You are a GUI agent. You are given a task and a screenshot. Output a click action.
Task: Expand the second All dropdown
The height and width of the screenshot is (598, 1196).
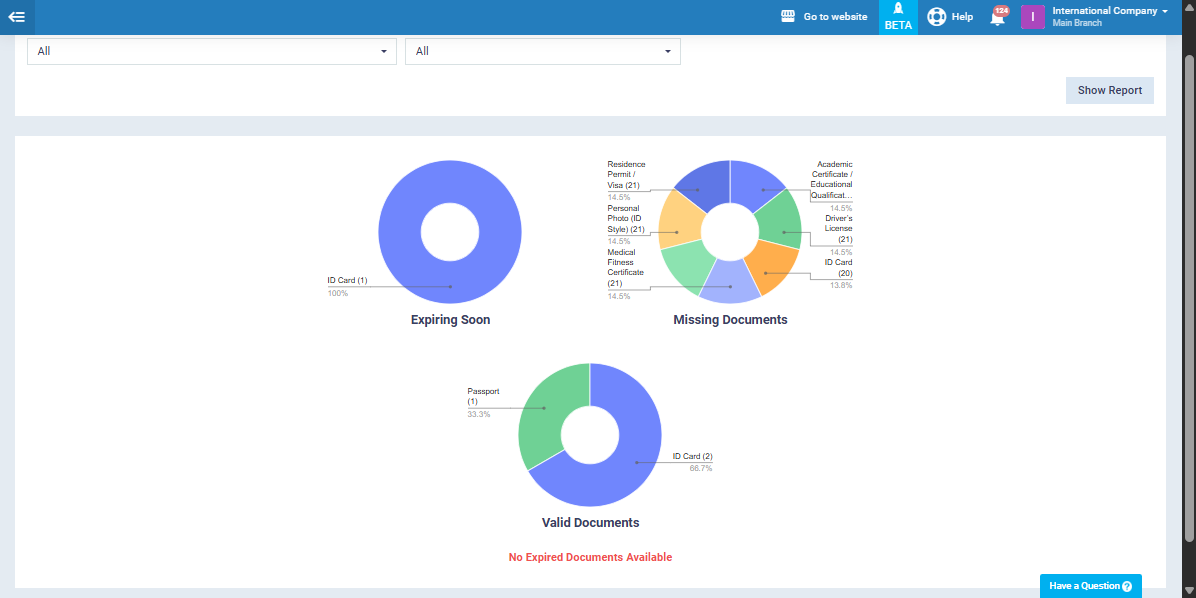pos(542,51)
